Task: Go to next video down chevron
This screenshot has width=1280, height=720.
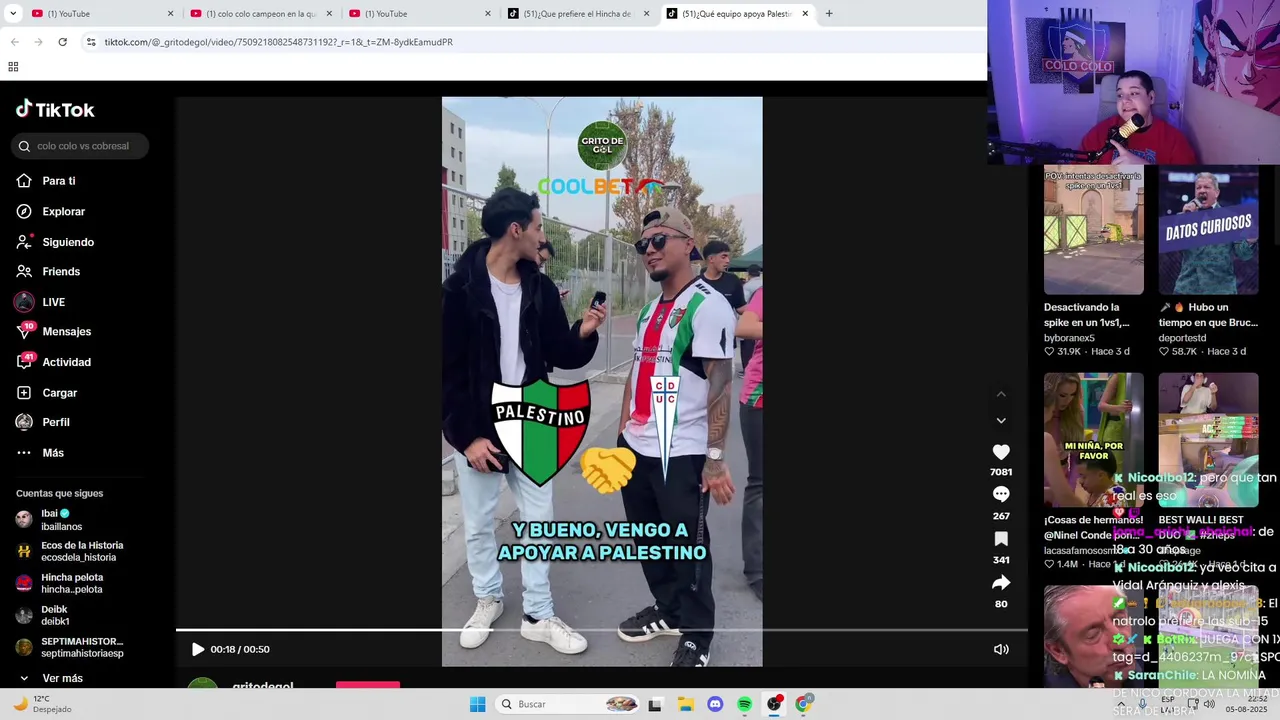Action: click(x=1001, y=421)
